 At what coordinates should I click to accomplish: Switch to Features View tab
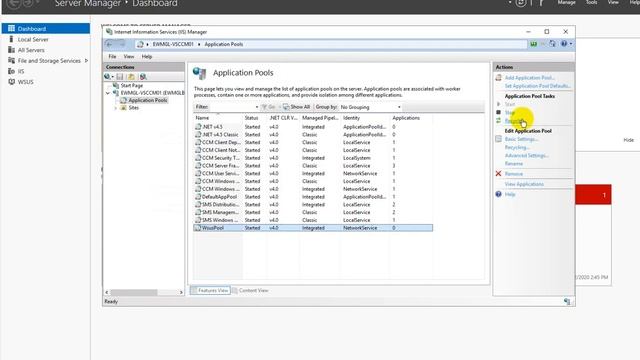210,291
